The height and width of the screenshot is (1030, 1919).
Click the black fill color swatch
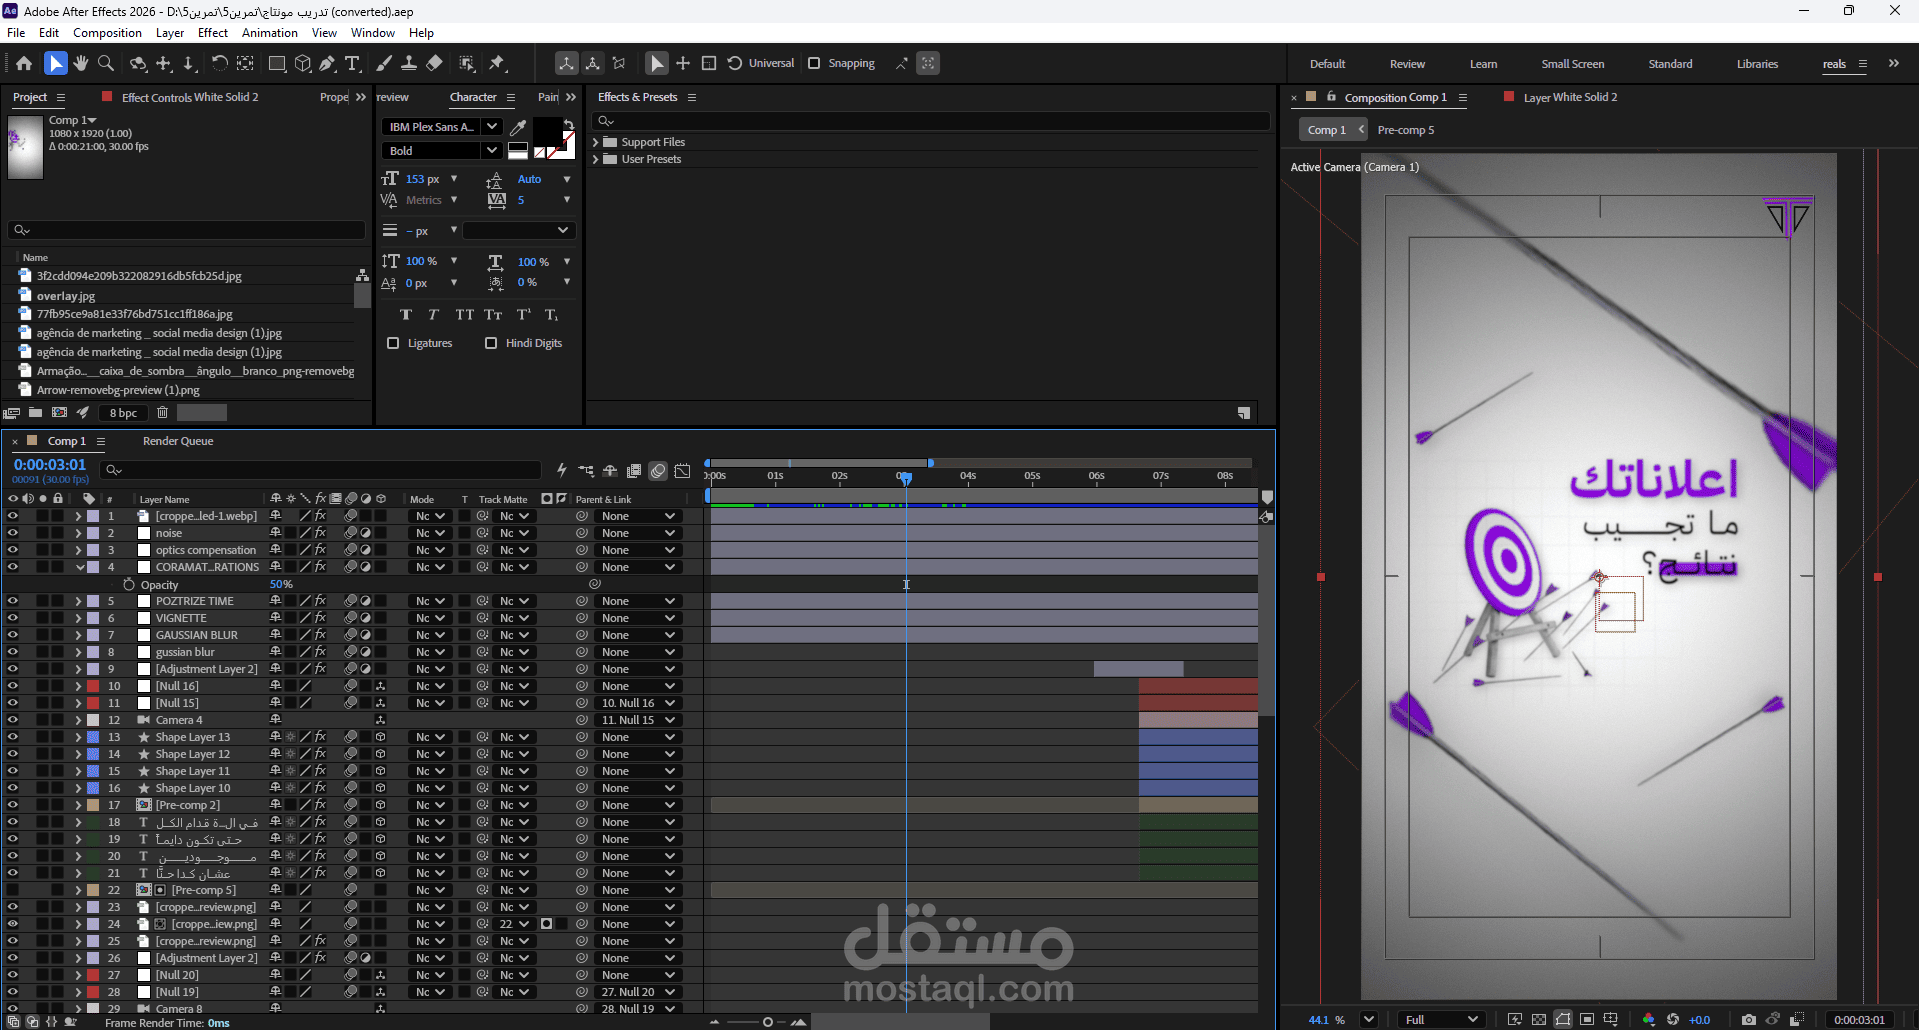[547, 131]
